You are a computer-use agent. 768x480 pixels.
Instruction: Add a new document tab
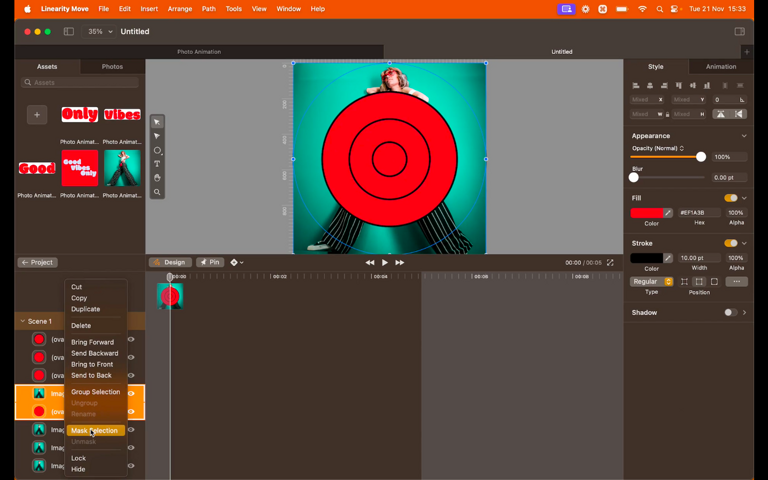click(746, 51)
